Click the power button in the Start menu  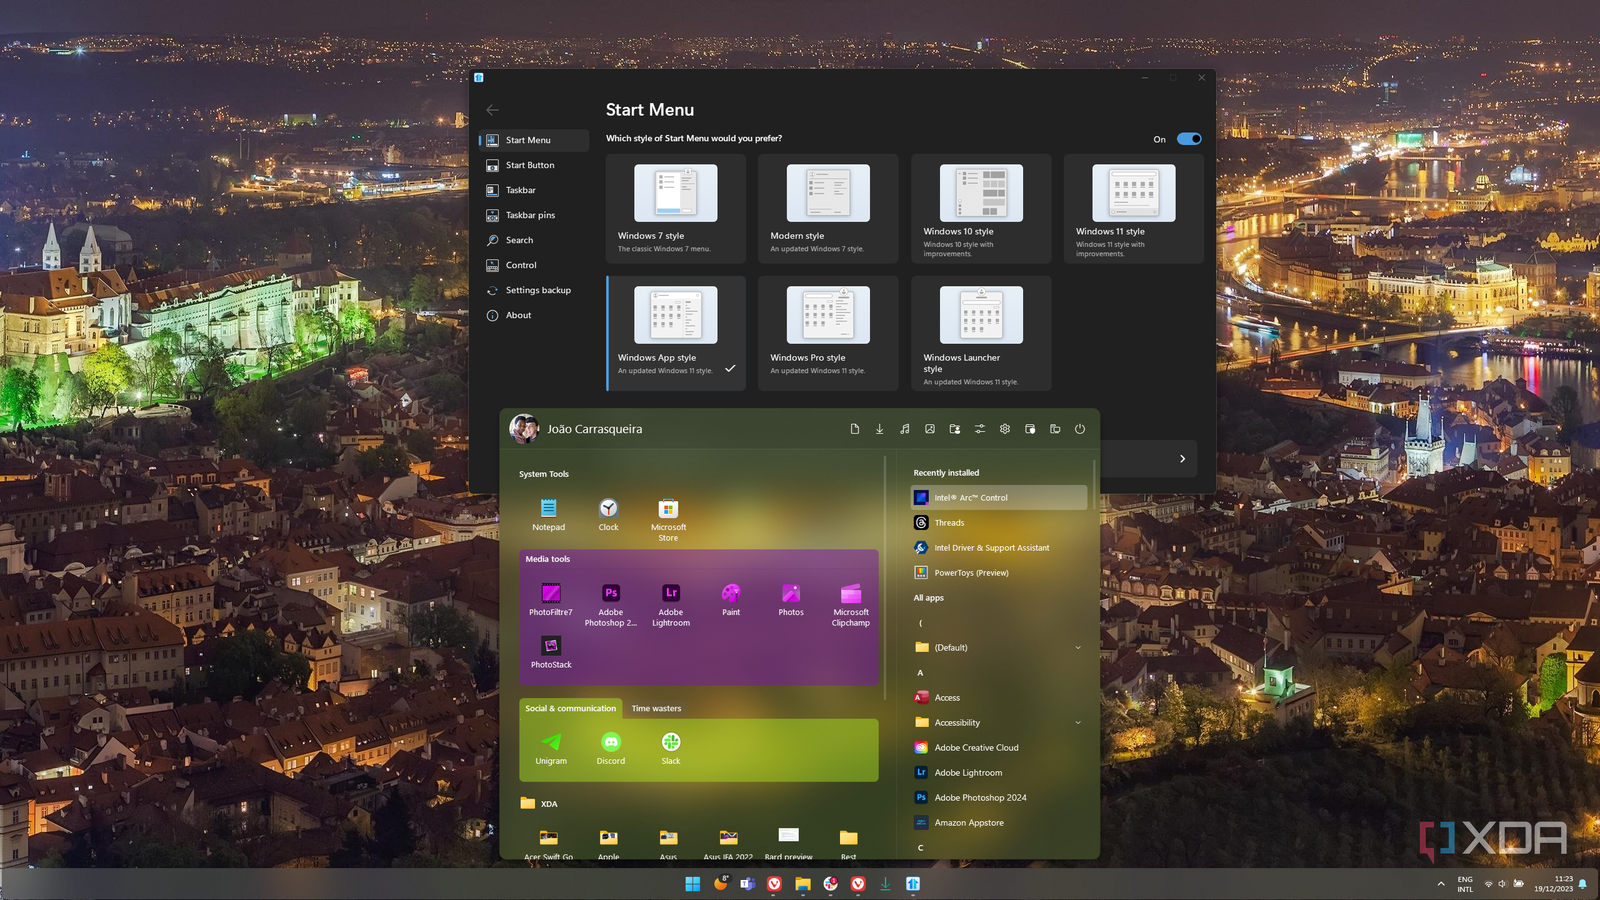tap(1079, 429)
